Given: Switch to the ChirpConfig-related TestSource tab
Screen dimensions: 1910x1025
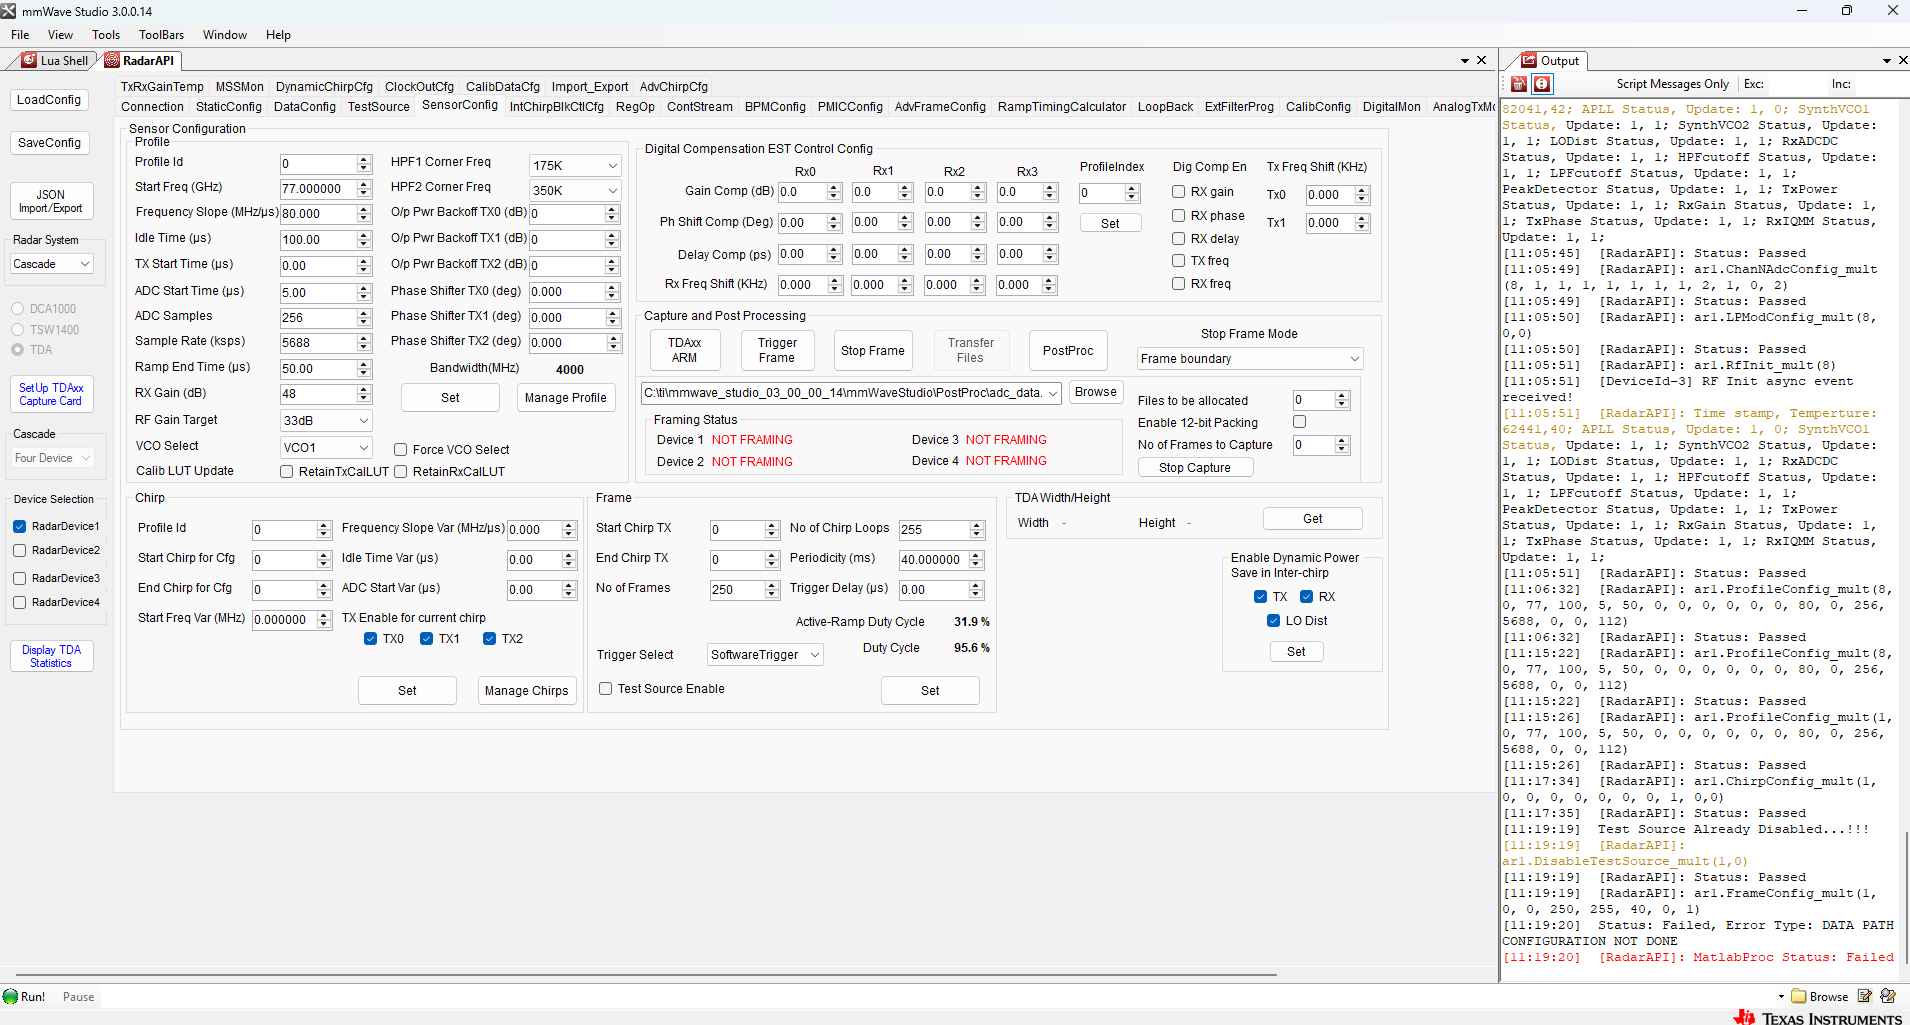Looking at the screenshot, I should click(x=378, y=107).
